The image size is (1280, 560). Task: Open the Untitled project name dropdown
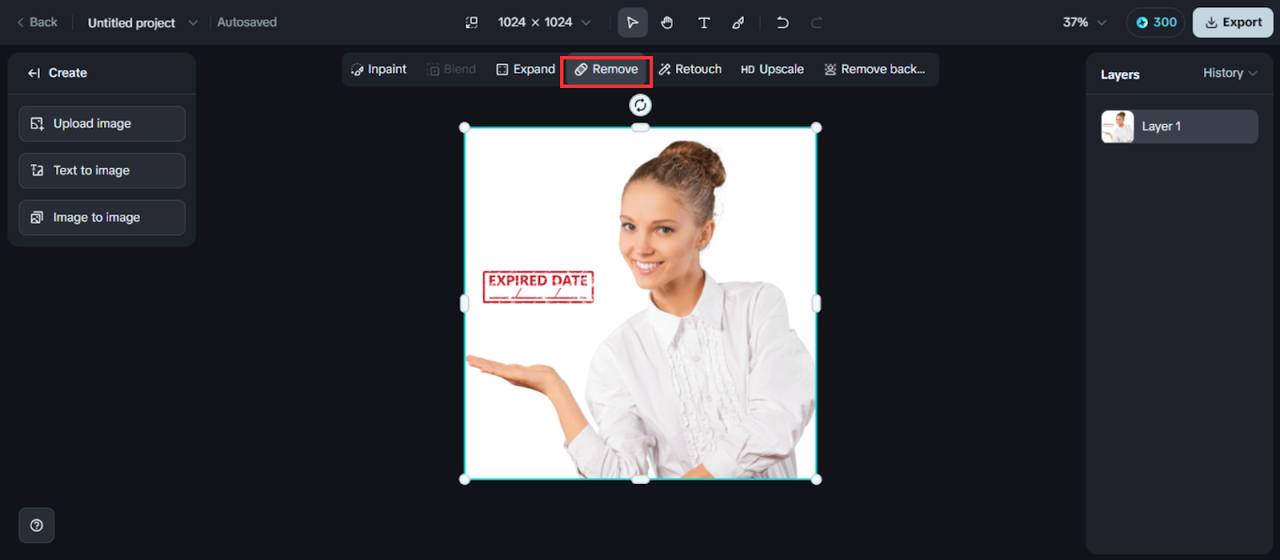coord(143,22)
